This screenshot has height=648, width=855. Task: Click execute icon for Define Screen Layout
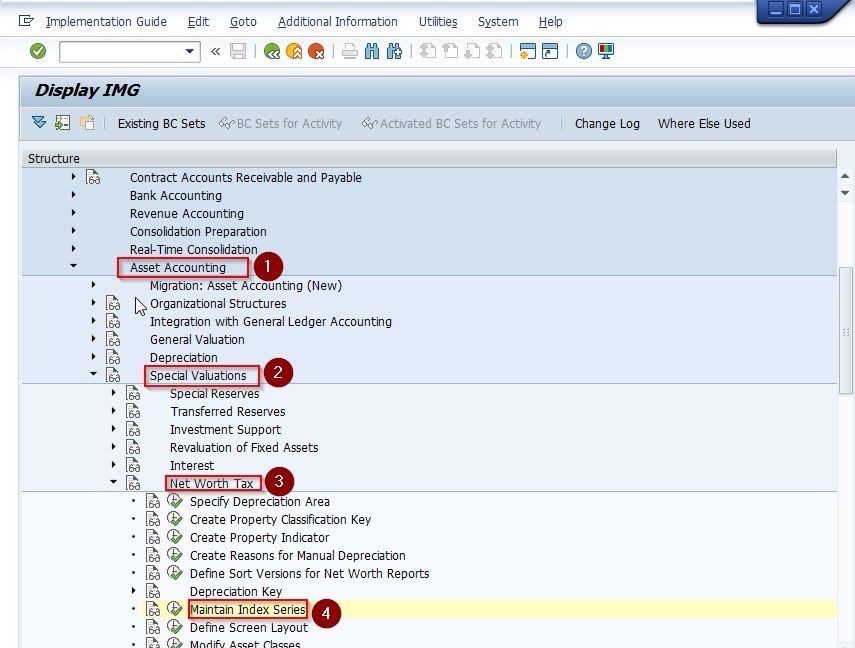click(x=174, y=627)
